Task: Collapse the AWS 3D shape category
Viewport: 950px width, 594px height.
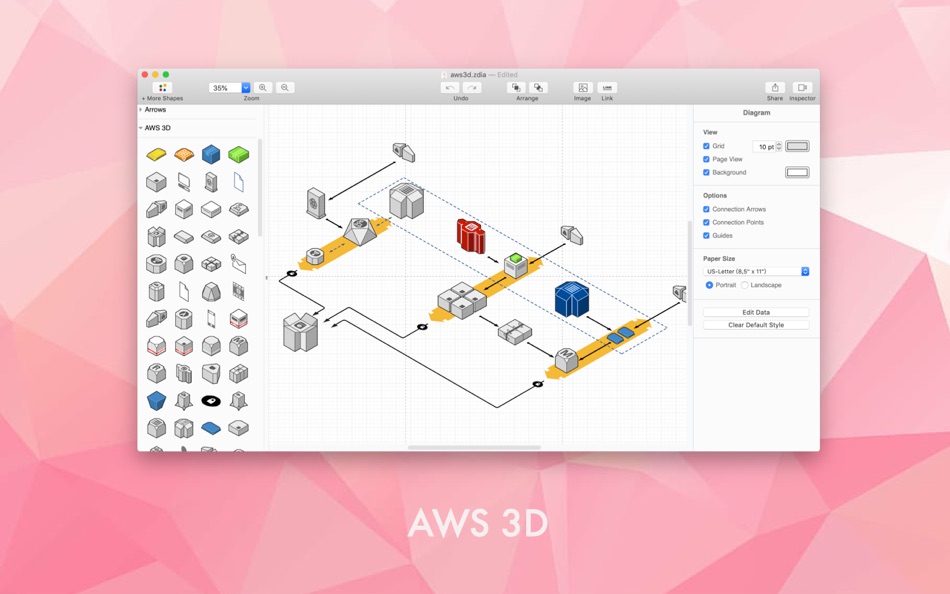Action: pos(141,128)
